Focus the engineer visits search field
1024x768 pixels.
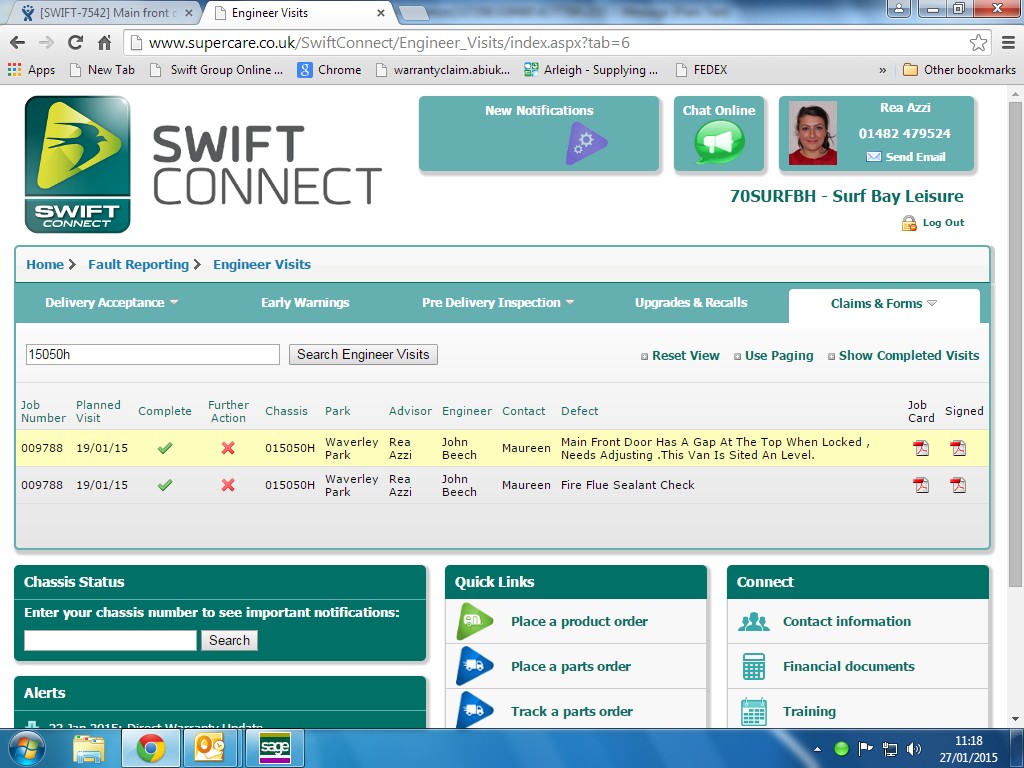[x=152, y=355]
